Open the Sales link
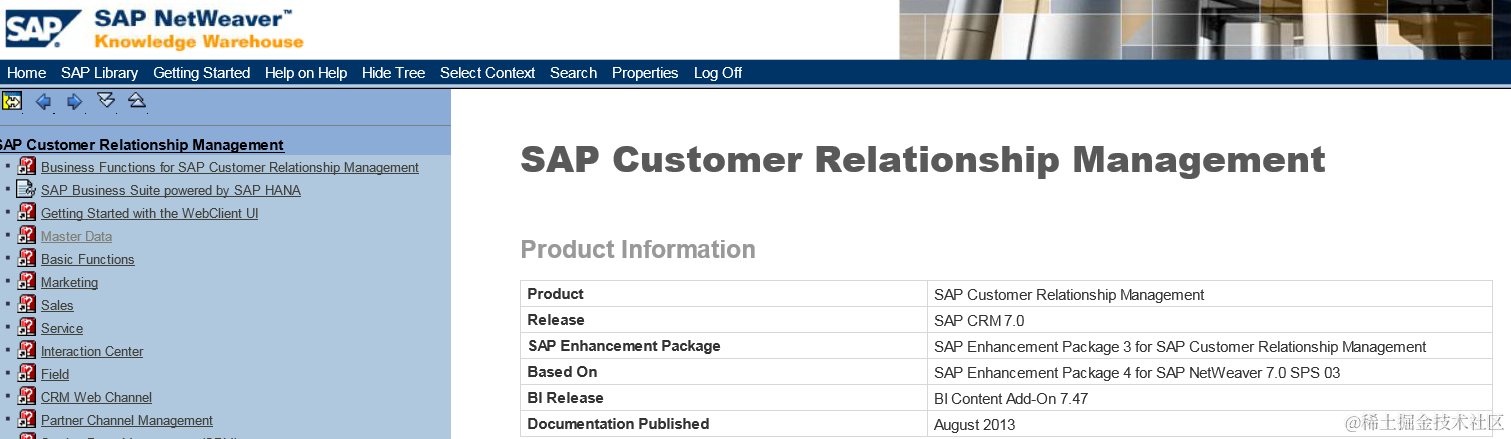This screenshot has width=1511, height=439. [x=57, y=305]
